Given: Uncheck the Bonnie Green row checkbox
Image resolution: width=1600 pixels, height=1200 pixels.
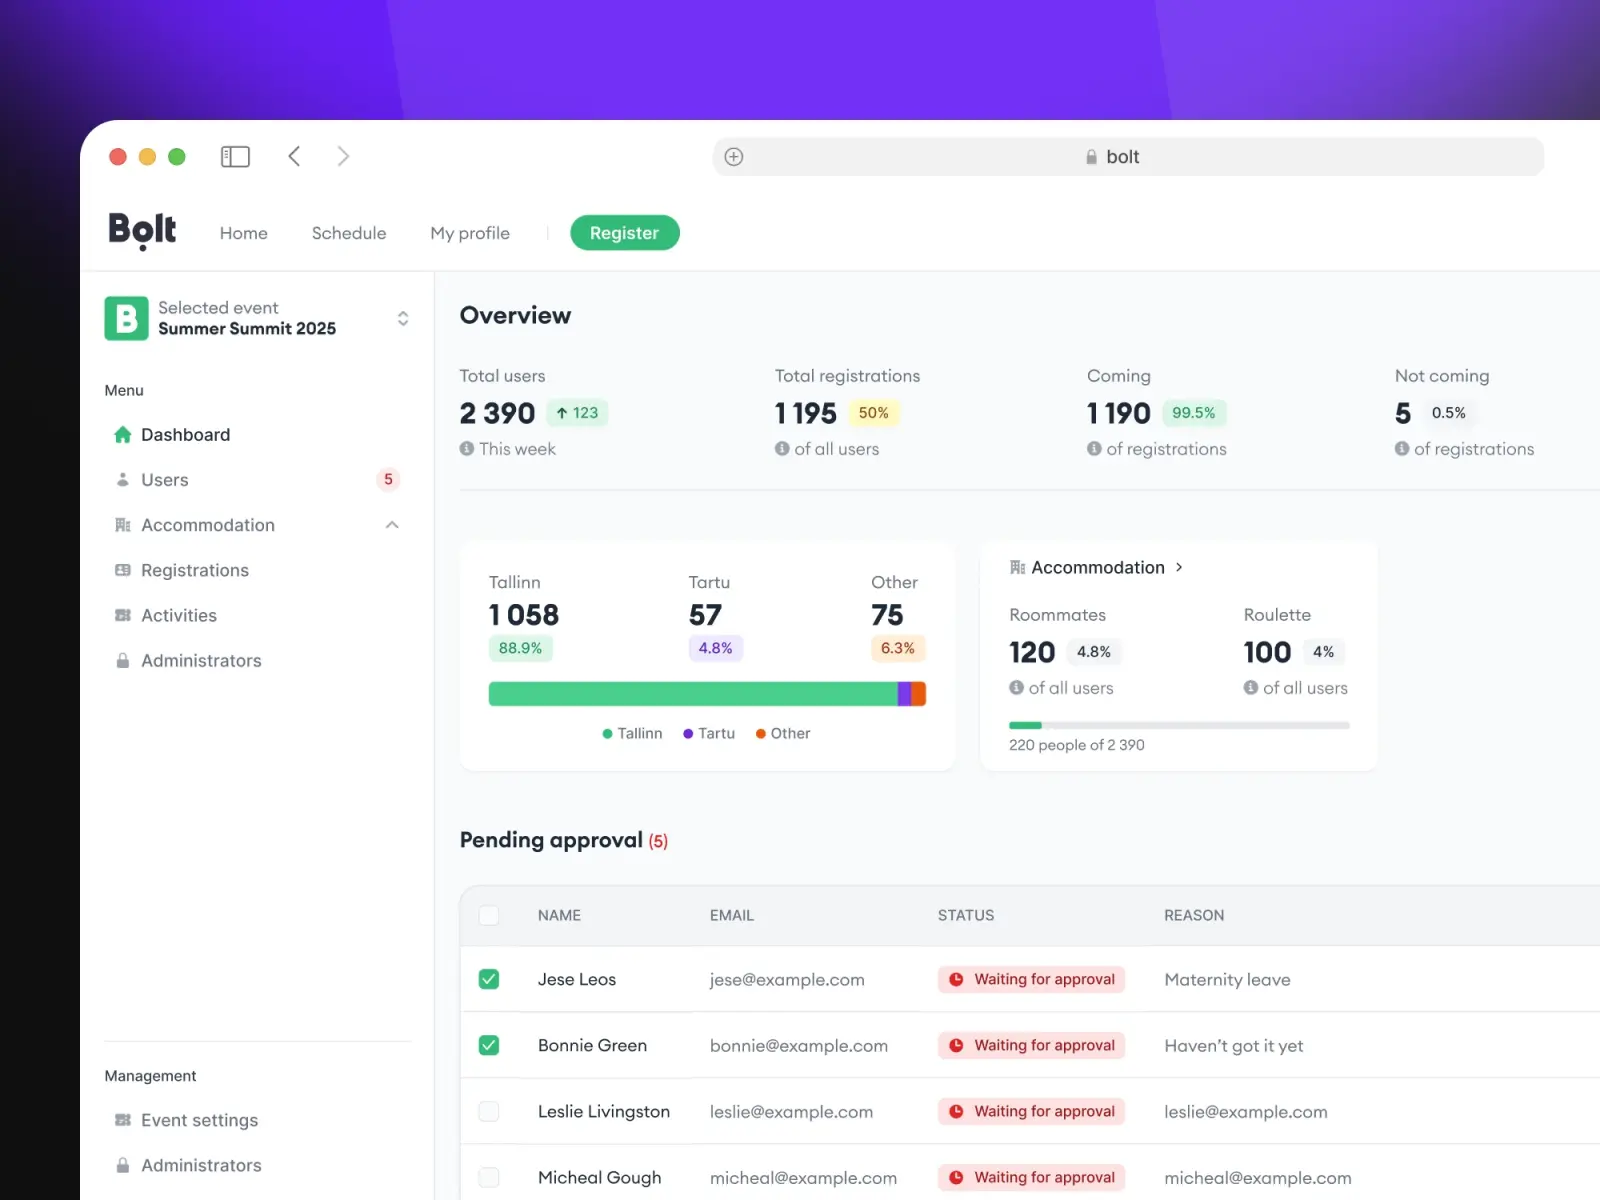Looking at the screenshot, I should [x=489, y=1045].
